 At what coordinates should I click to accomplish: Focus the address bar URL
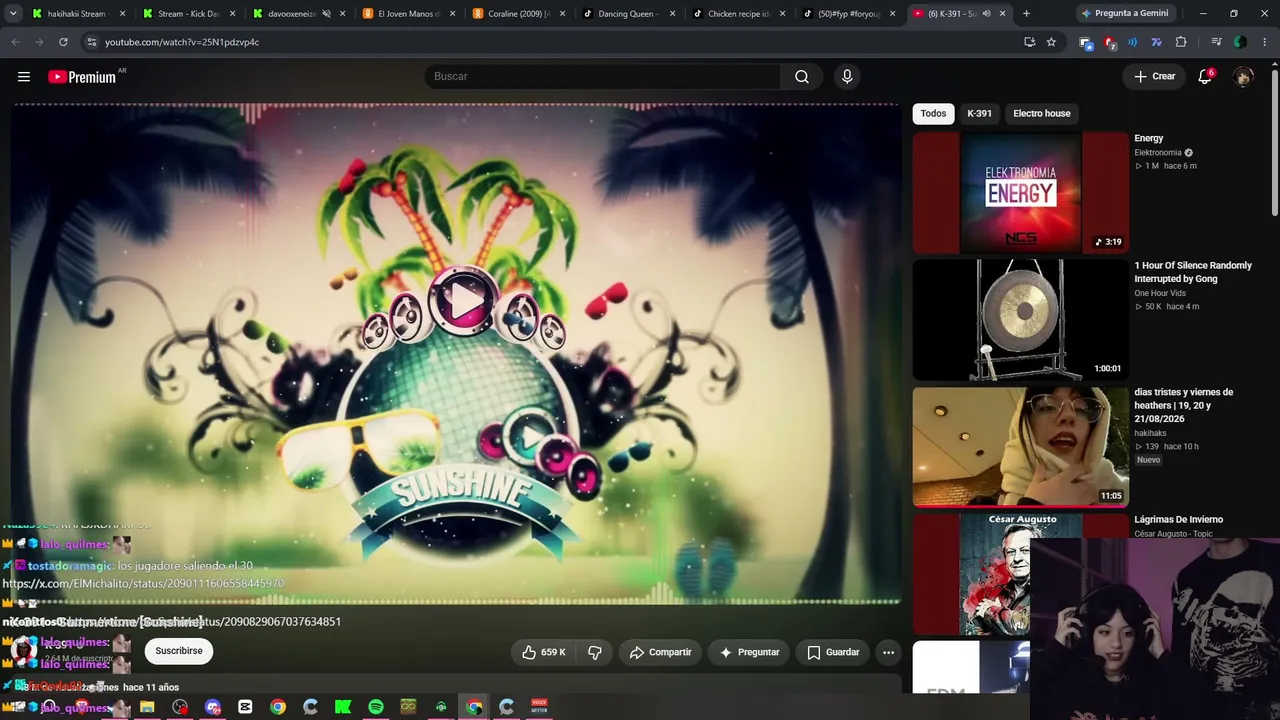pyautogui.click(x=182, y=42)
